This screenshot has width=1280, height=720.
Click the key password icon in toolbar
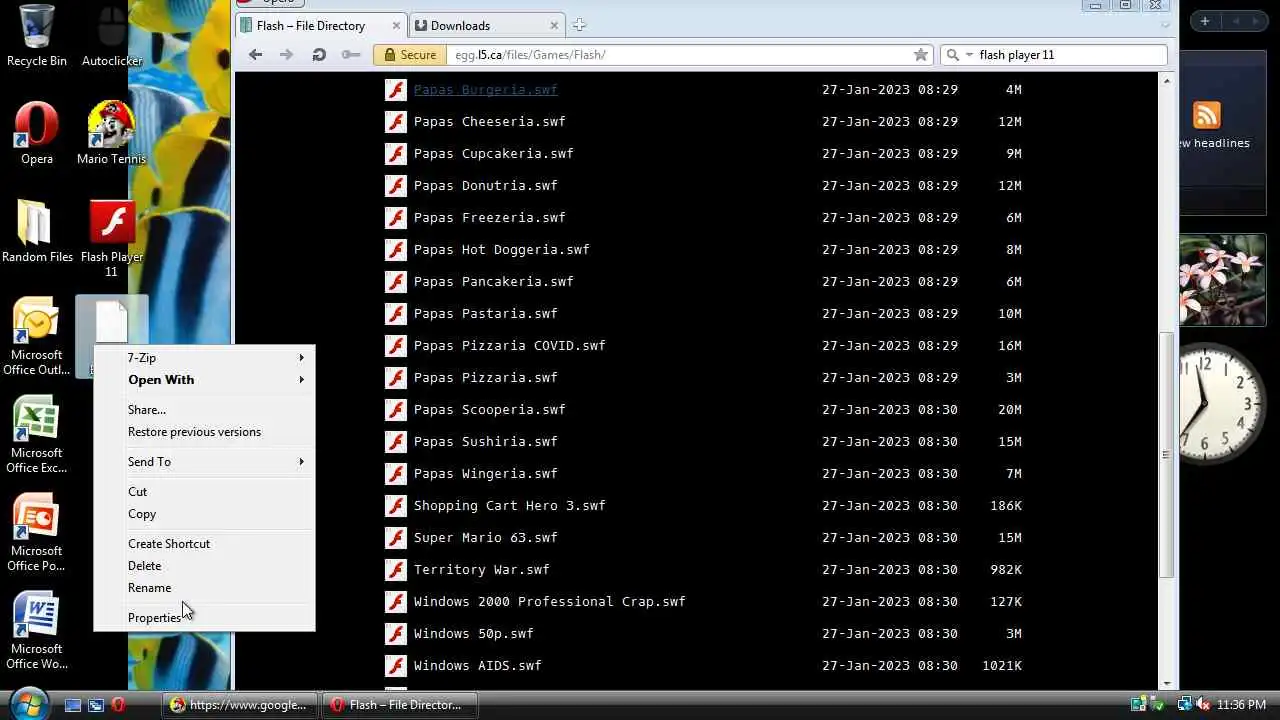[x=351, y=55]
